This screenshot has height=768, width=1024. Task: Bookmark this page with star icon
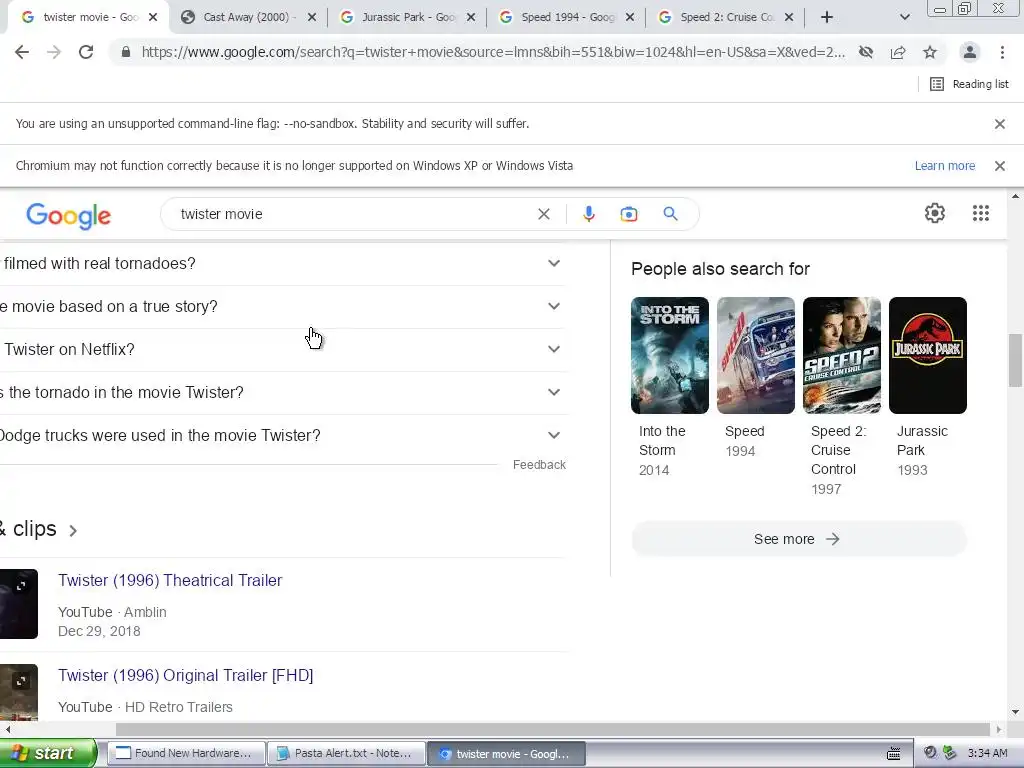(x=930, y=52)
